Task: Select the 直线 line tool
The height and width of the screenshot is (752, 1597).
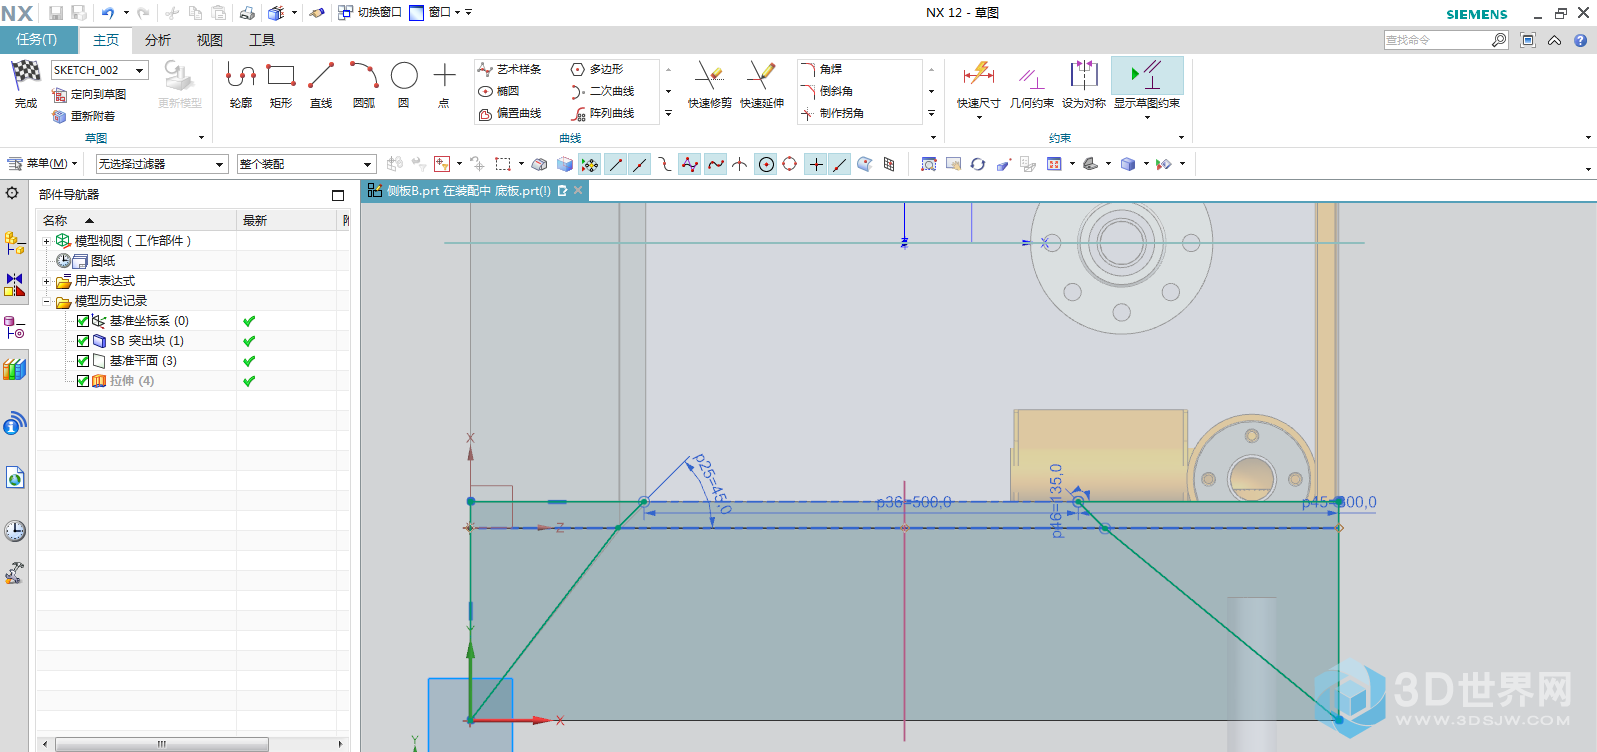Action: pyautogui.click(x=321, y=84)
